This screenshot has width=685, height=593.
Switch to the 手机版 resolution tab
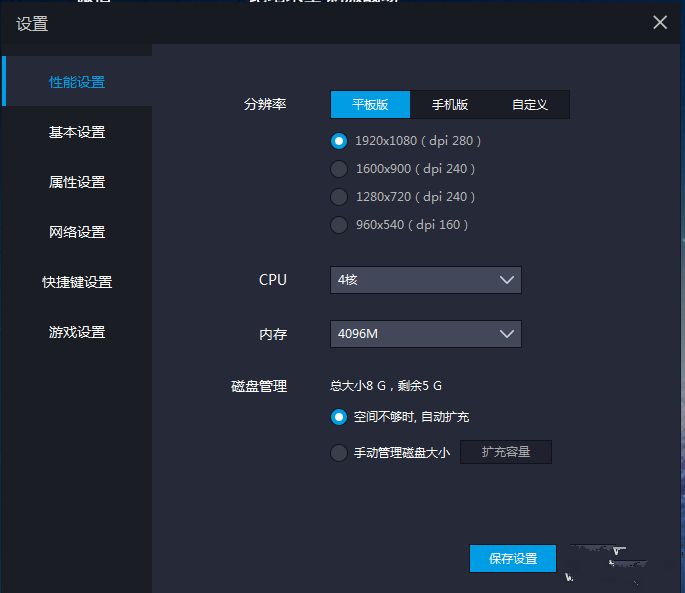click(x=450, y=104)
